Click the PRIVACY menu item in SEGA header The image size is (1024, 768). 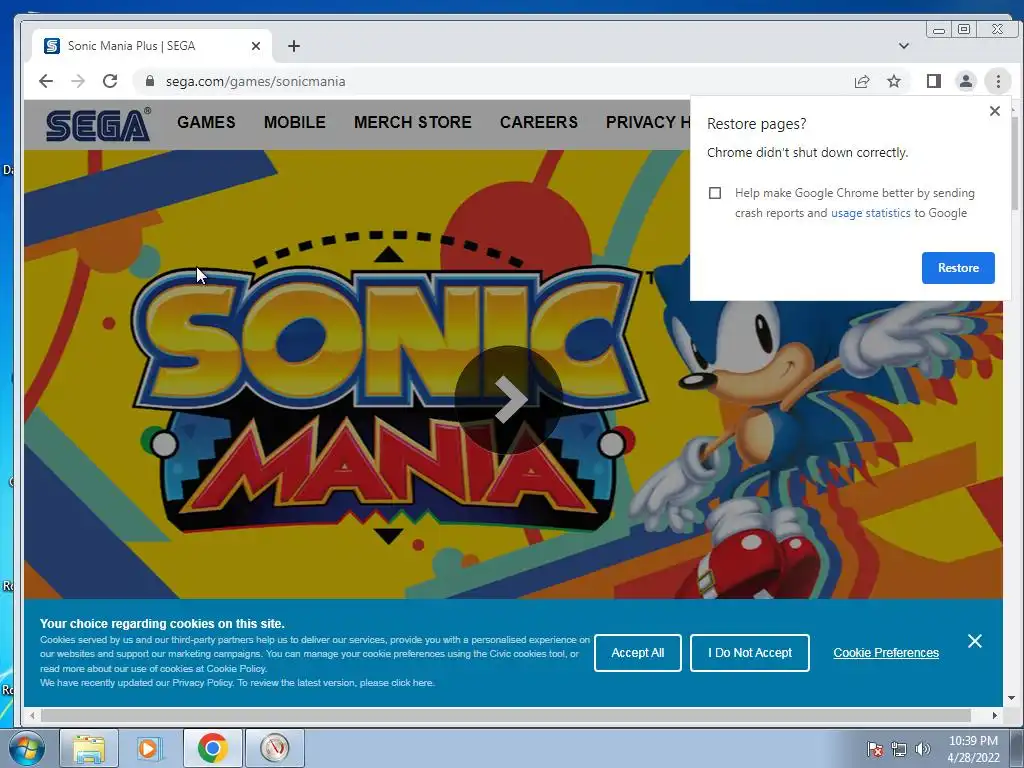(648, 122)
